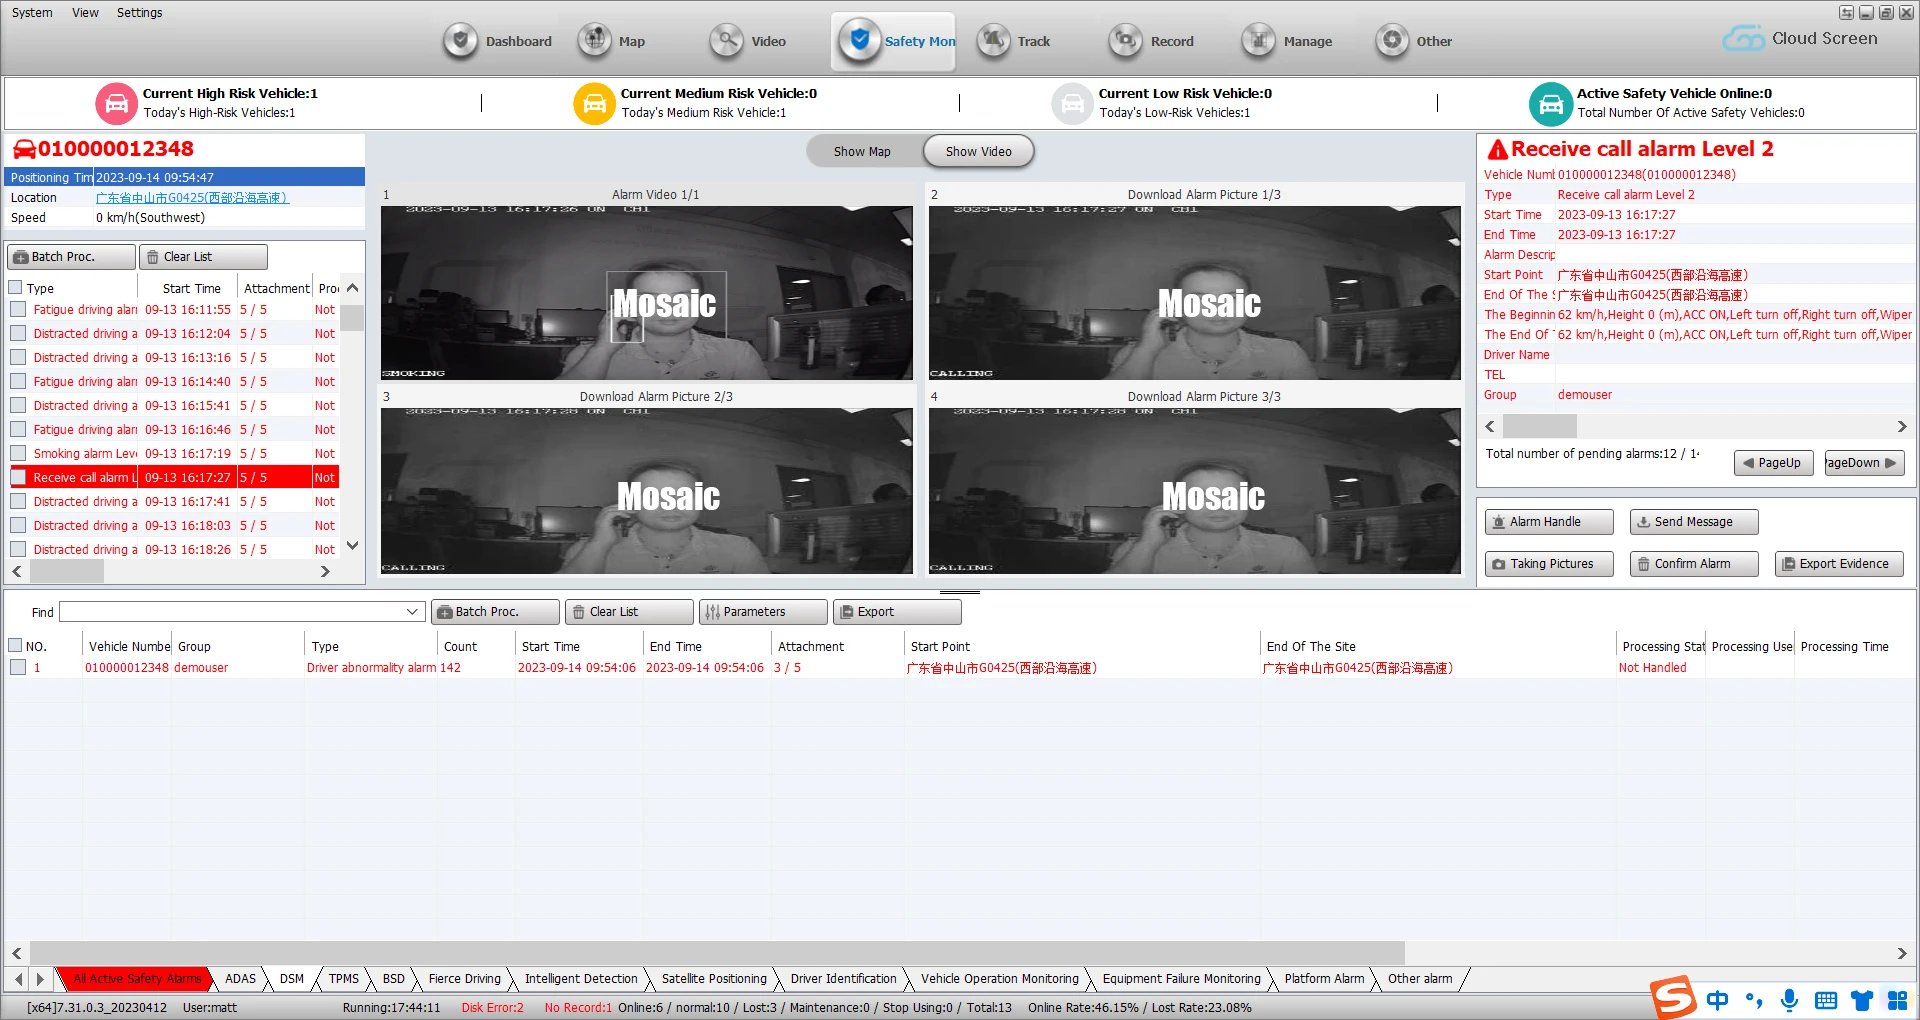Switch to the DSM tab
This screenshot has height=1020, width=1920.
point(292,979)
